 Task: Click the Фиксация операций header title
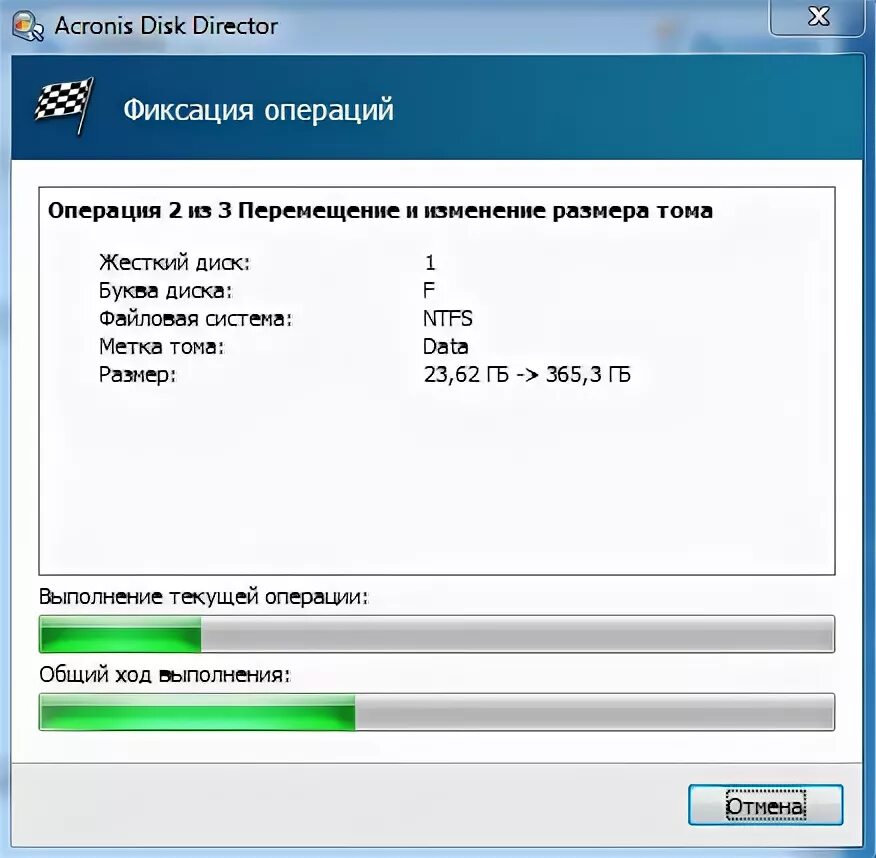point(259,109)
